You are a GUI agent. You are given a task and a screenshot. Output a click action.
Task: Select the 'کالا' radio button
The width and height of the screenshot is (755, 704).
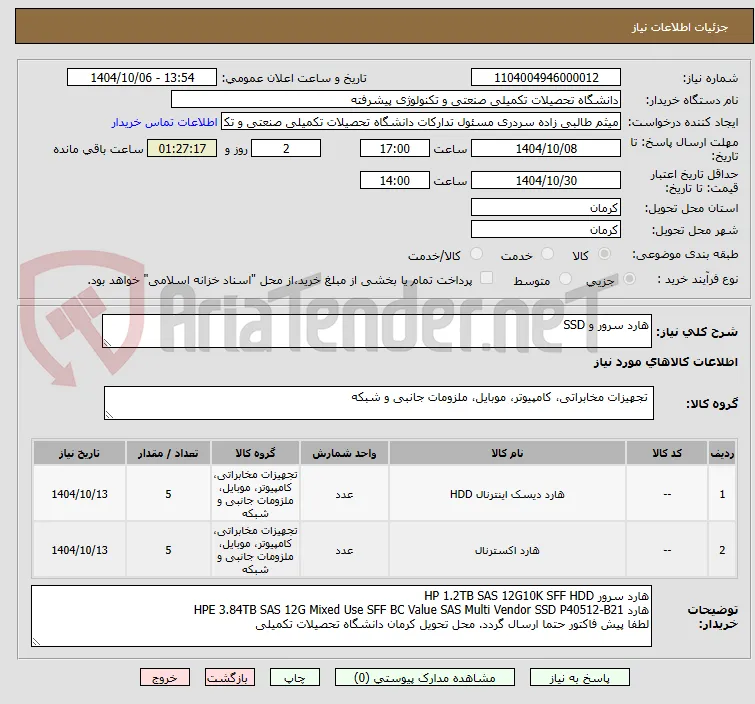(x=604, y=254)
